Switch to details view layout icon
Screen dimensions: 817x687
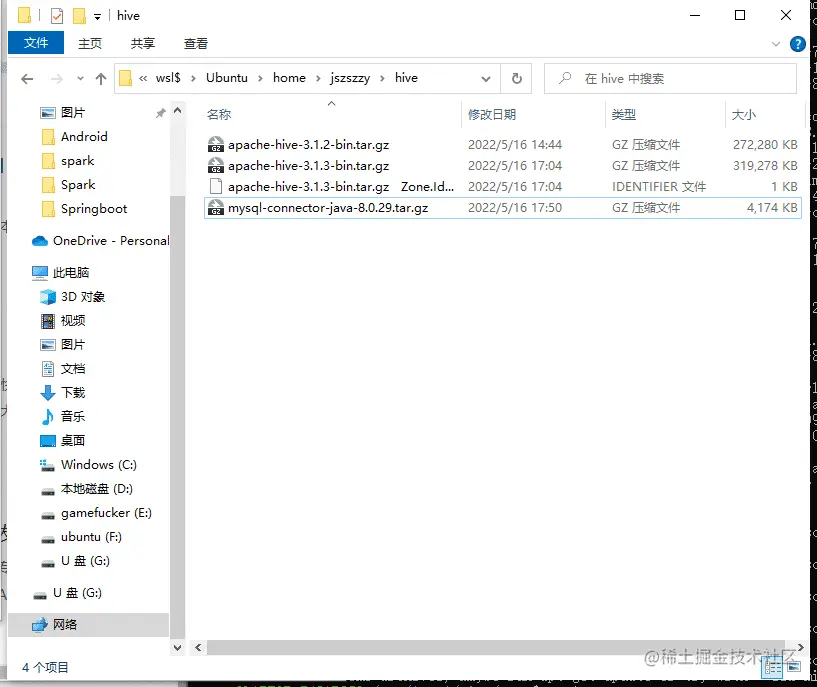tap(772, 668)
